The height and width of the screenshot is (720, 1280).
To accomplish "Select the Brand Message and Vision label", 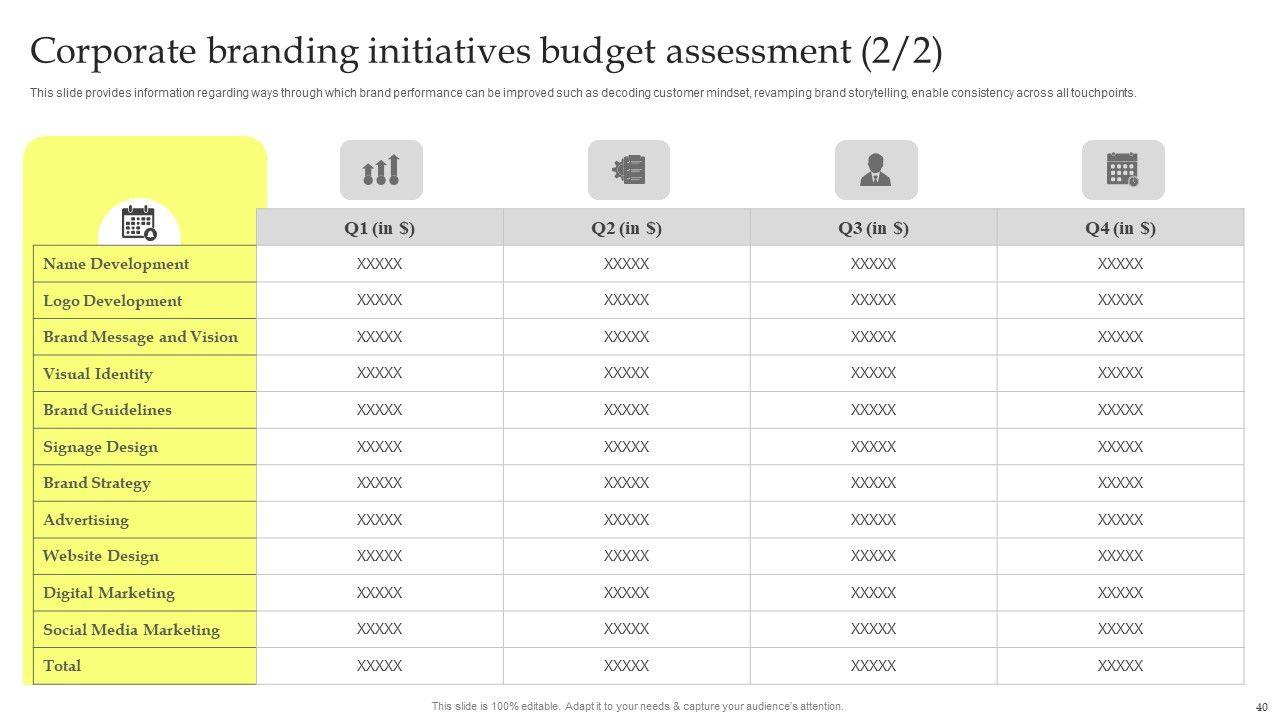I will [140, 337].
